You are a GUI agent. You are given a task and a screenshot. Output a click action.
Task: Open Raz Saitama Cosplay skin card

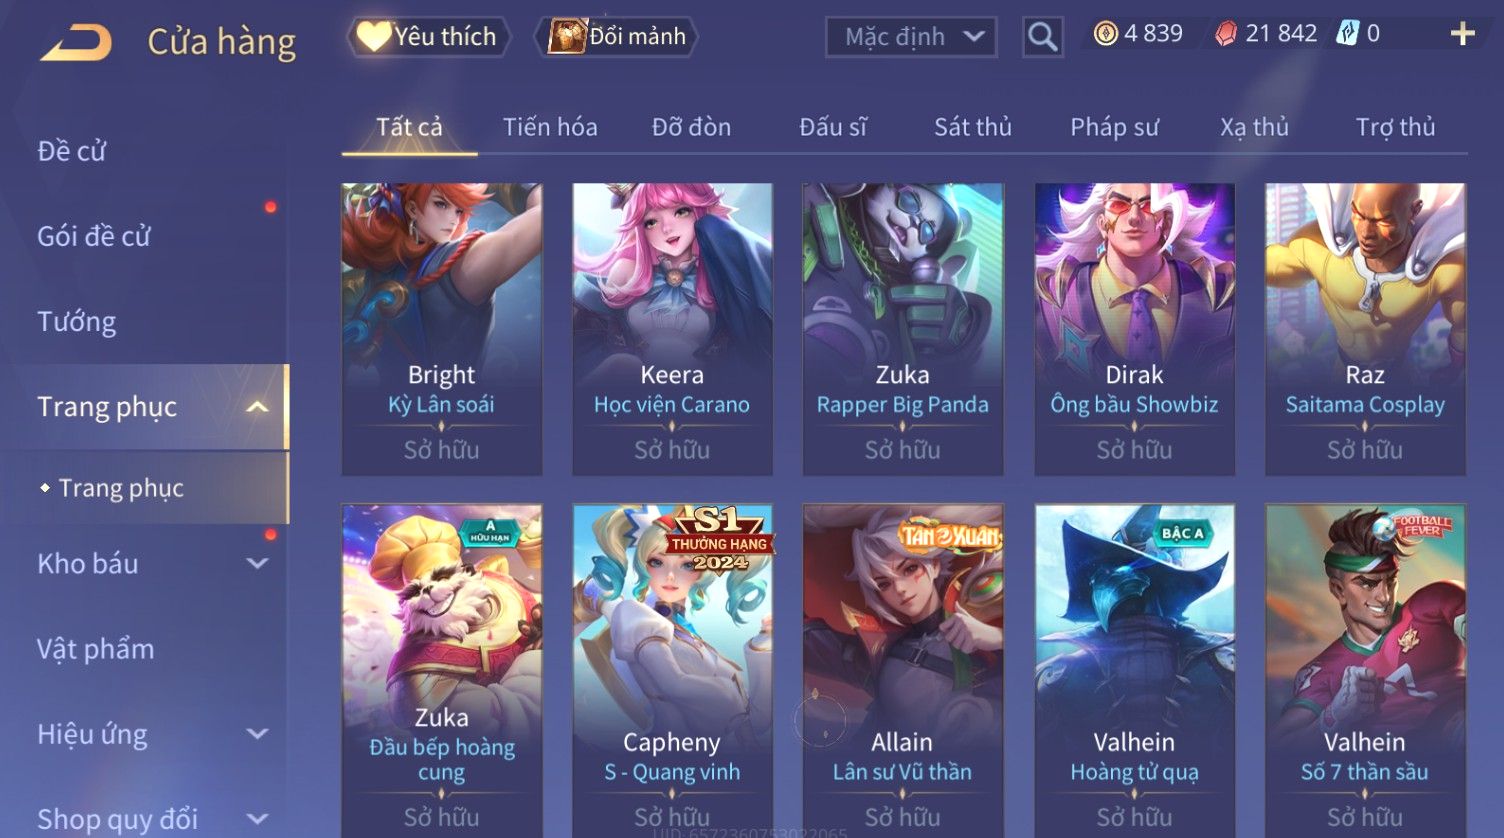(1365, 329)
